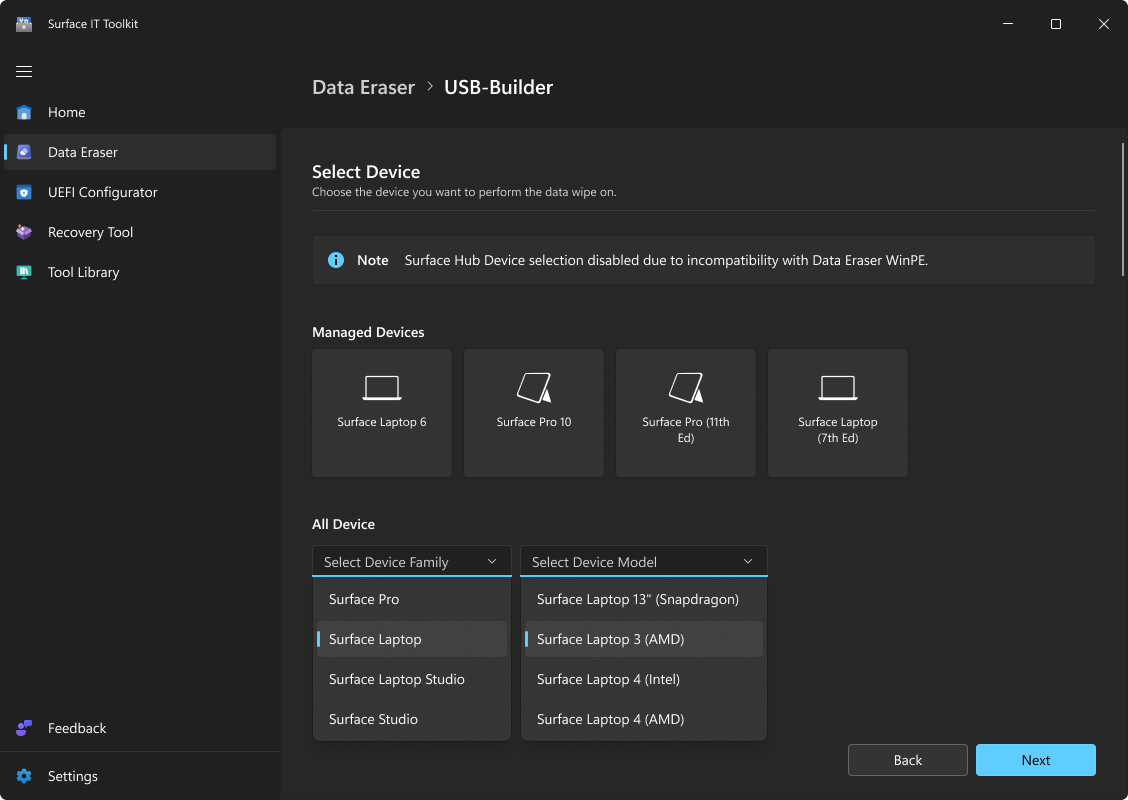Screen dimensions: 1128x800
Task: Click the Surface Pro 10 tablet icon
Action: point(534,388)
